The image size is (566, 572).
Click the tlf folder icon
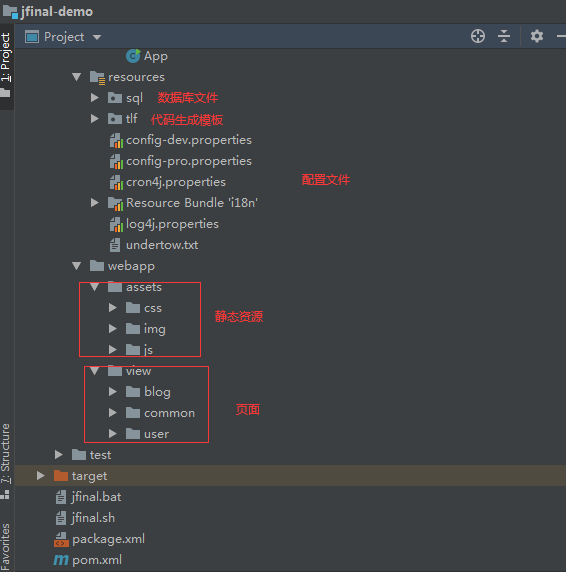pyautogui.click(x=115, y=119)
